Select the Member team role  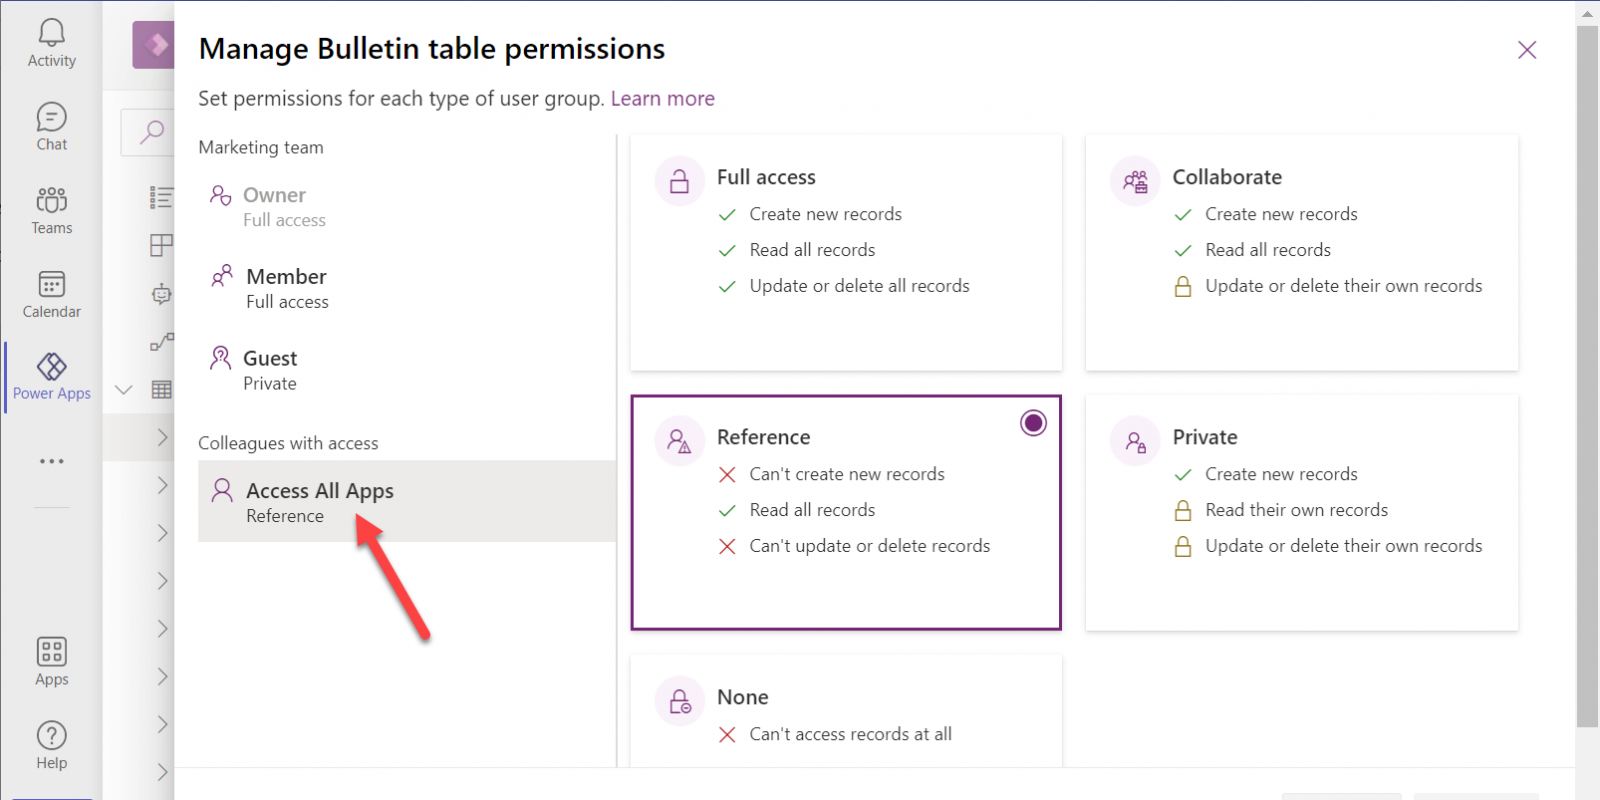coord(286,287)
